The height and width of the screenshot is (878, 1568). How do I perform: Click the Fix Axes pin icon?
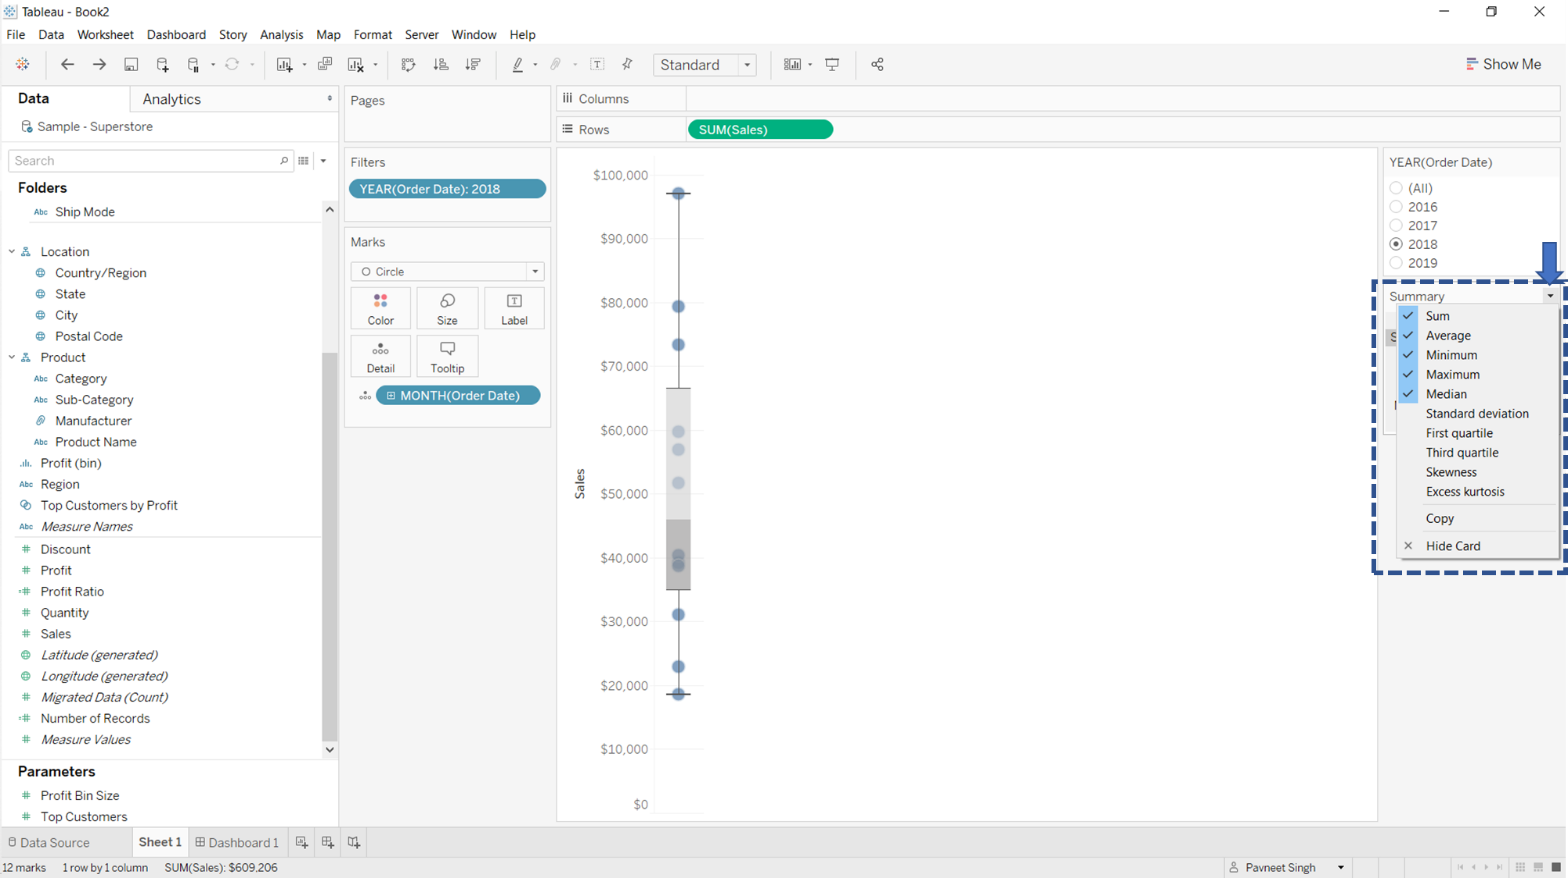click(x=627, y=64)
